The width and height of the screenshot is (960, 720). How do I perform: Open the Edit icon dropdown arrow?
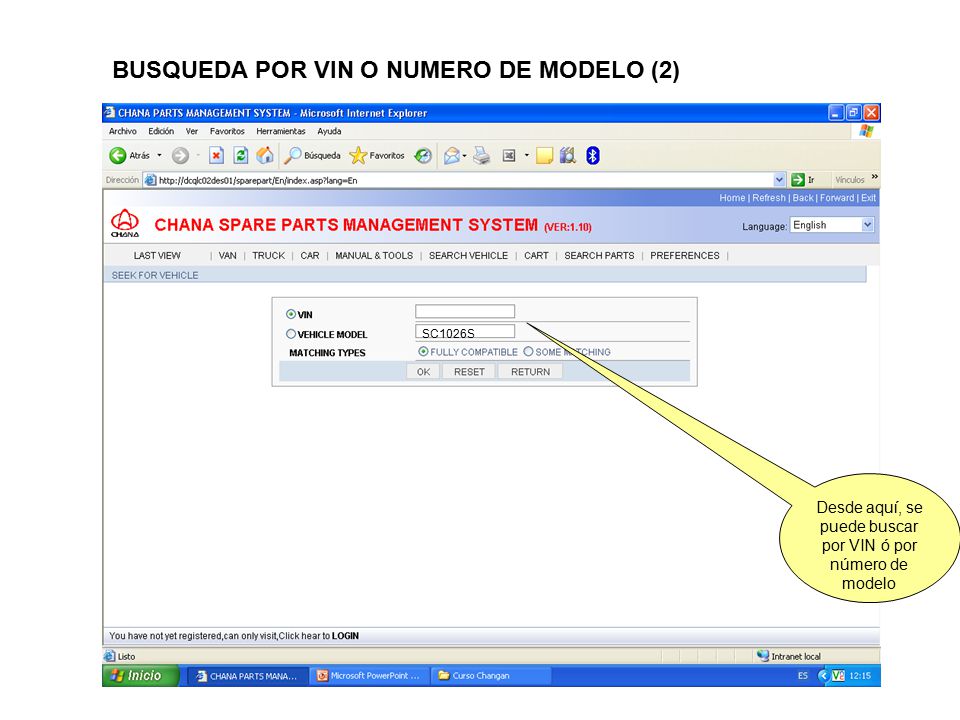pos(527,156)
